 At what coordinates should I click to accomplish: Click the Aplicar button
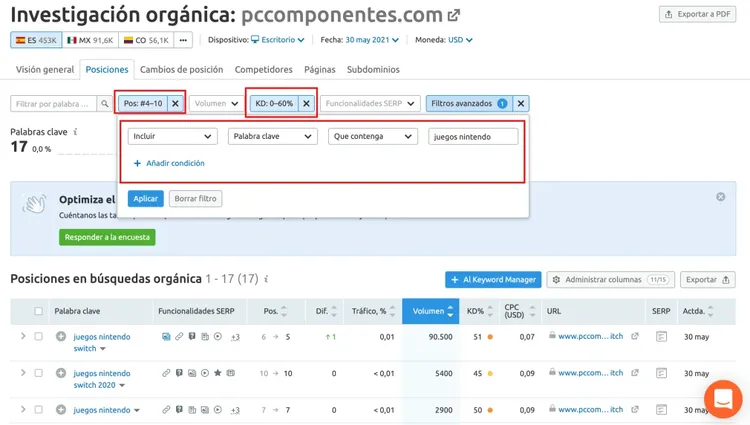pos(145,198)
